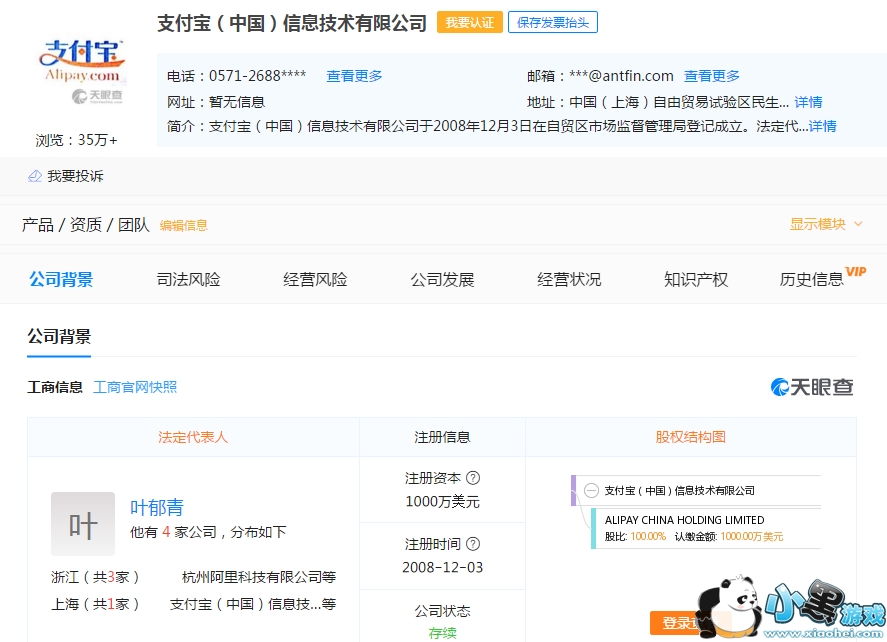
Task: Open the 工商官网快照 link
Action: (135, 387)
